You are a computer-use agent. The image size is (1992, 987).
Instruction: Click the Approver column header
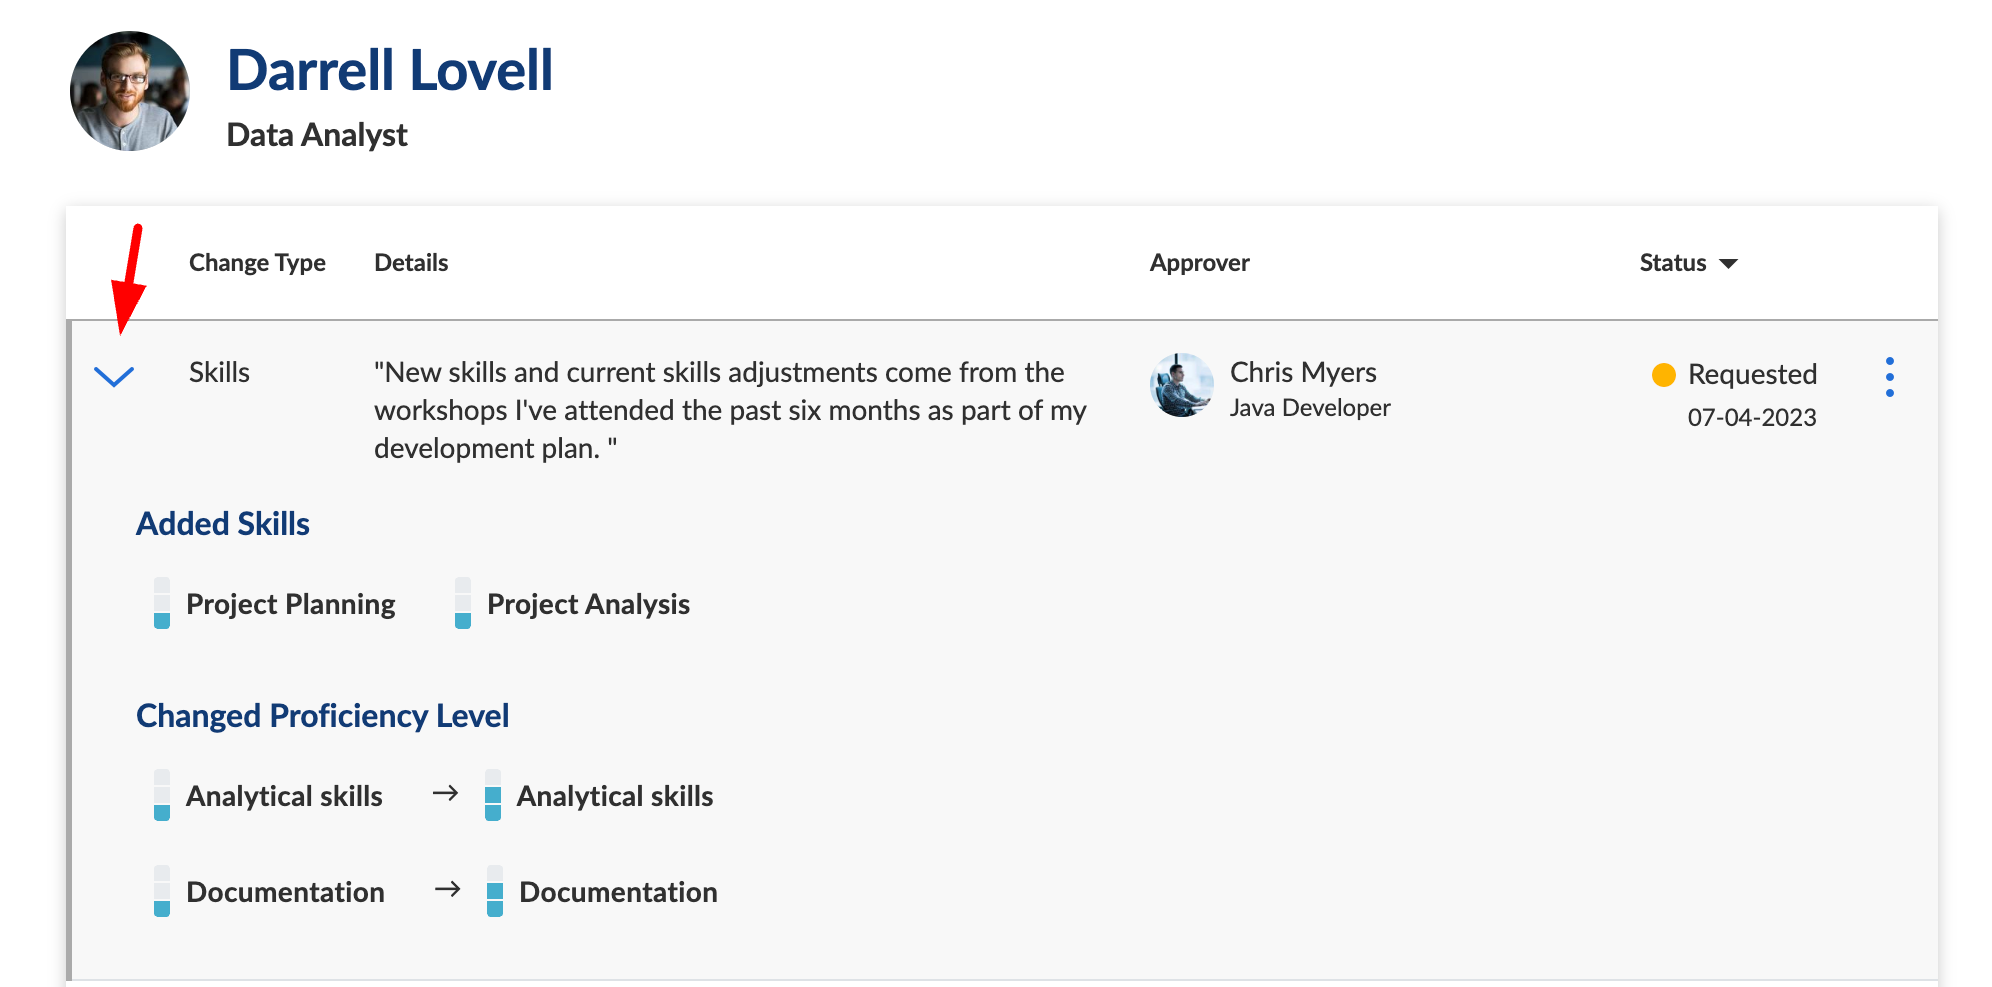coord(1199,263)
